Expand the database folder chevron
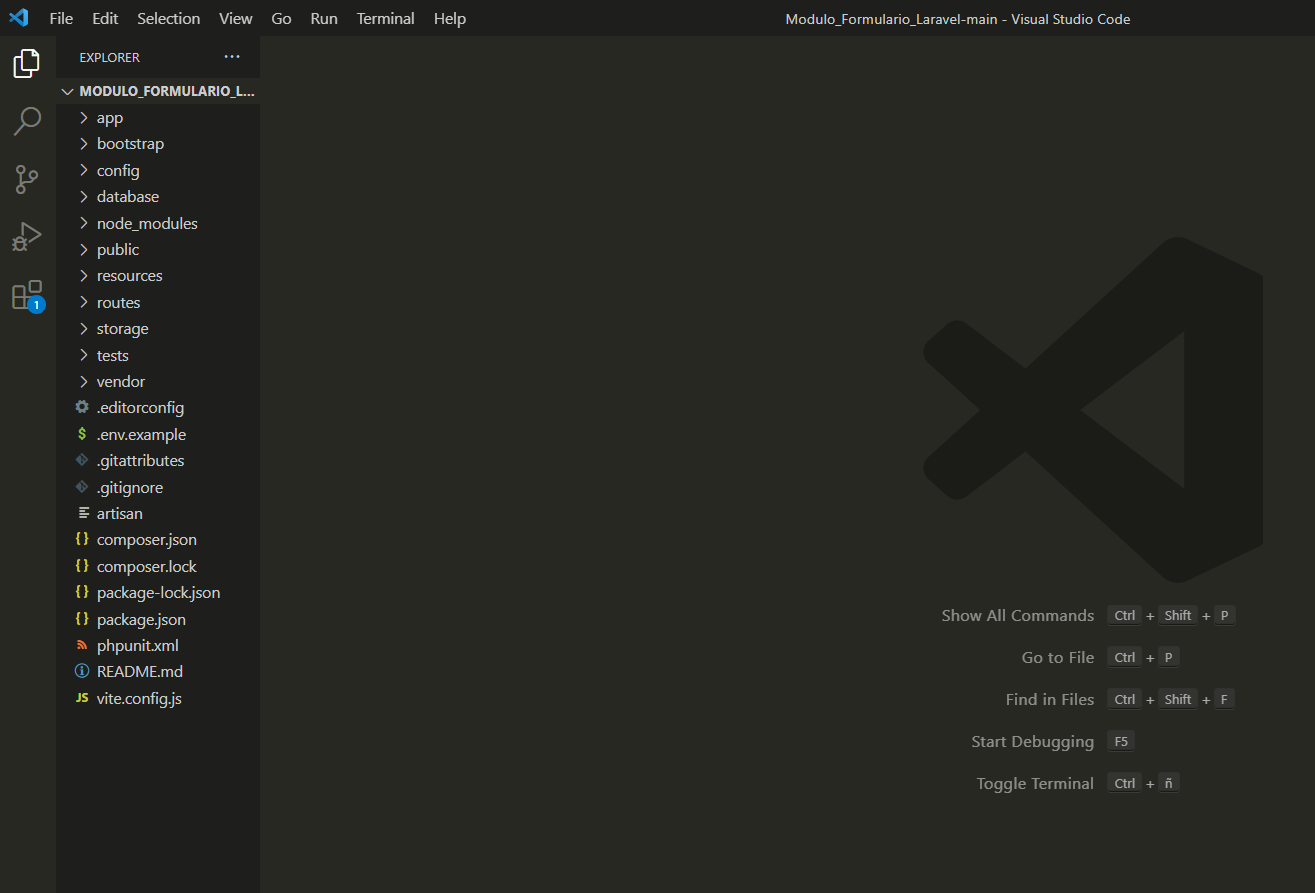Image resolution: width=1315 pixels, height=893 pixels. coord(84,197)
